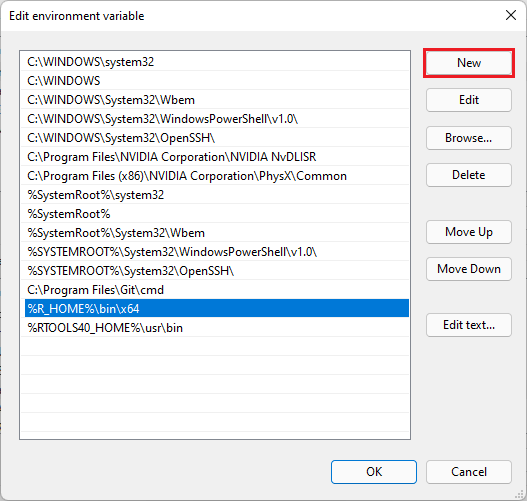This screenshot has height=501, width=527.
Task: Confirm changes with OK
Action: pyautogui.click(x=374, y=472)
